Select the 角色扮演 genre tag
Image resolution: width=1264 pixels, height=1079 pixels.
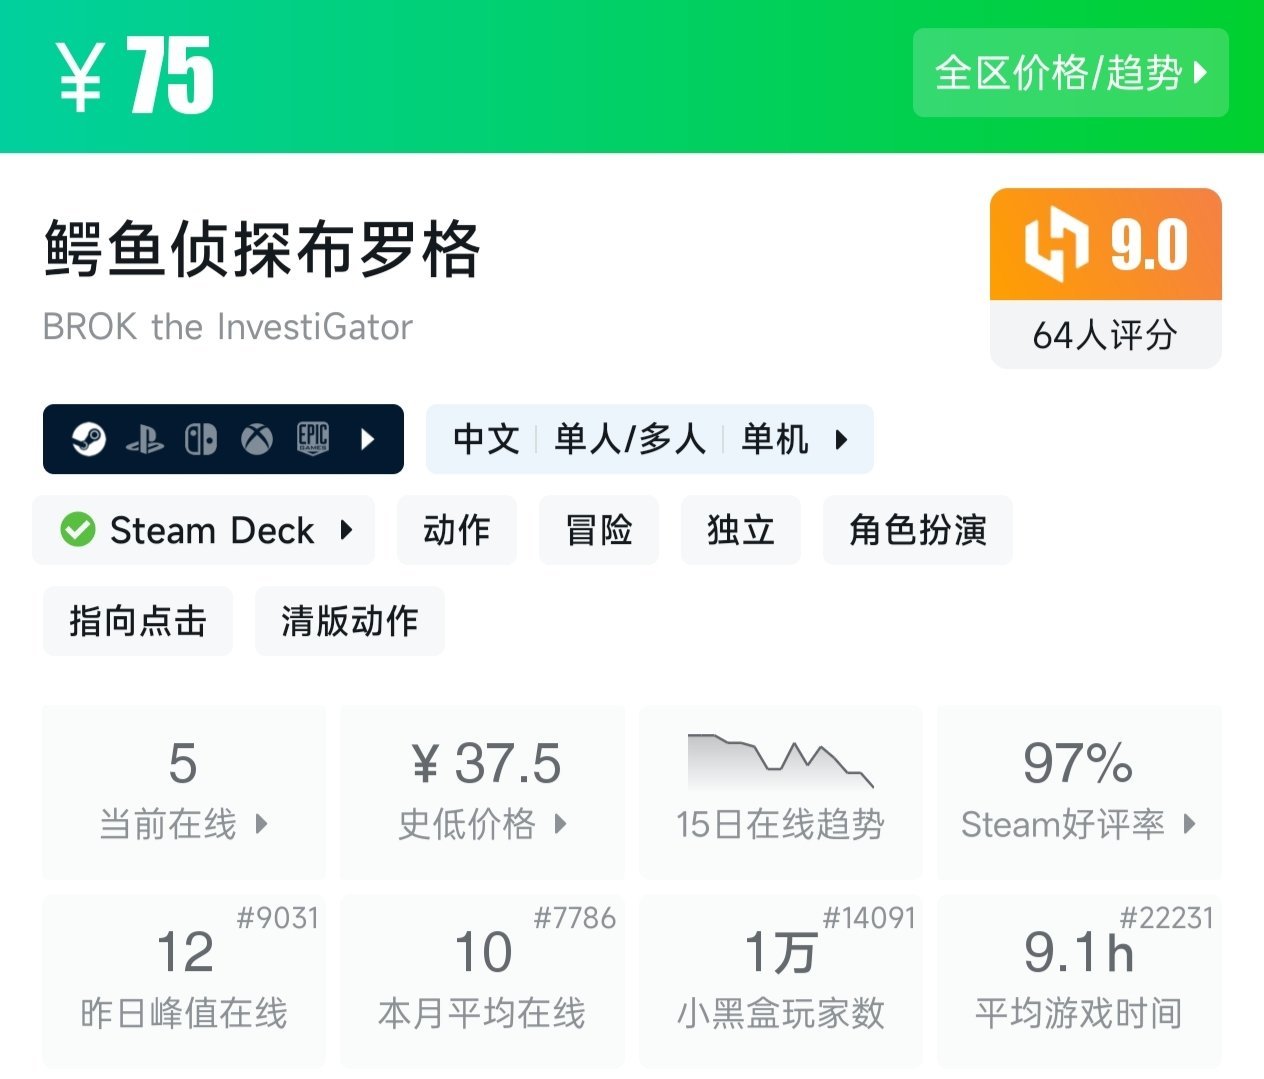[x=917, y=530]
